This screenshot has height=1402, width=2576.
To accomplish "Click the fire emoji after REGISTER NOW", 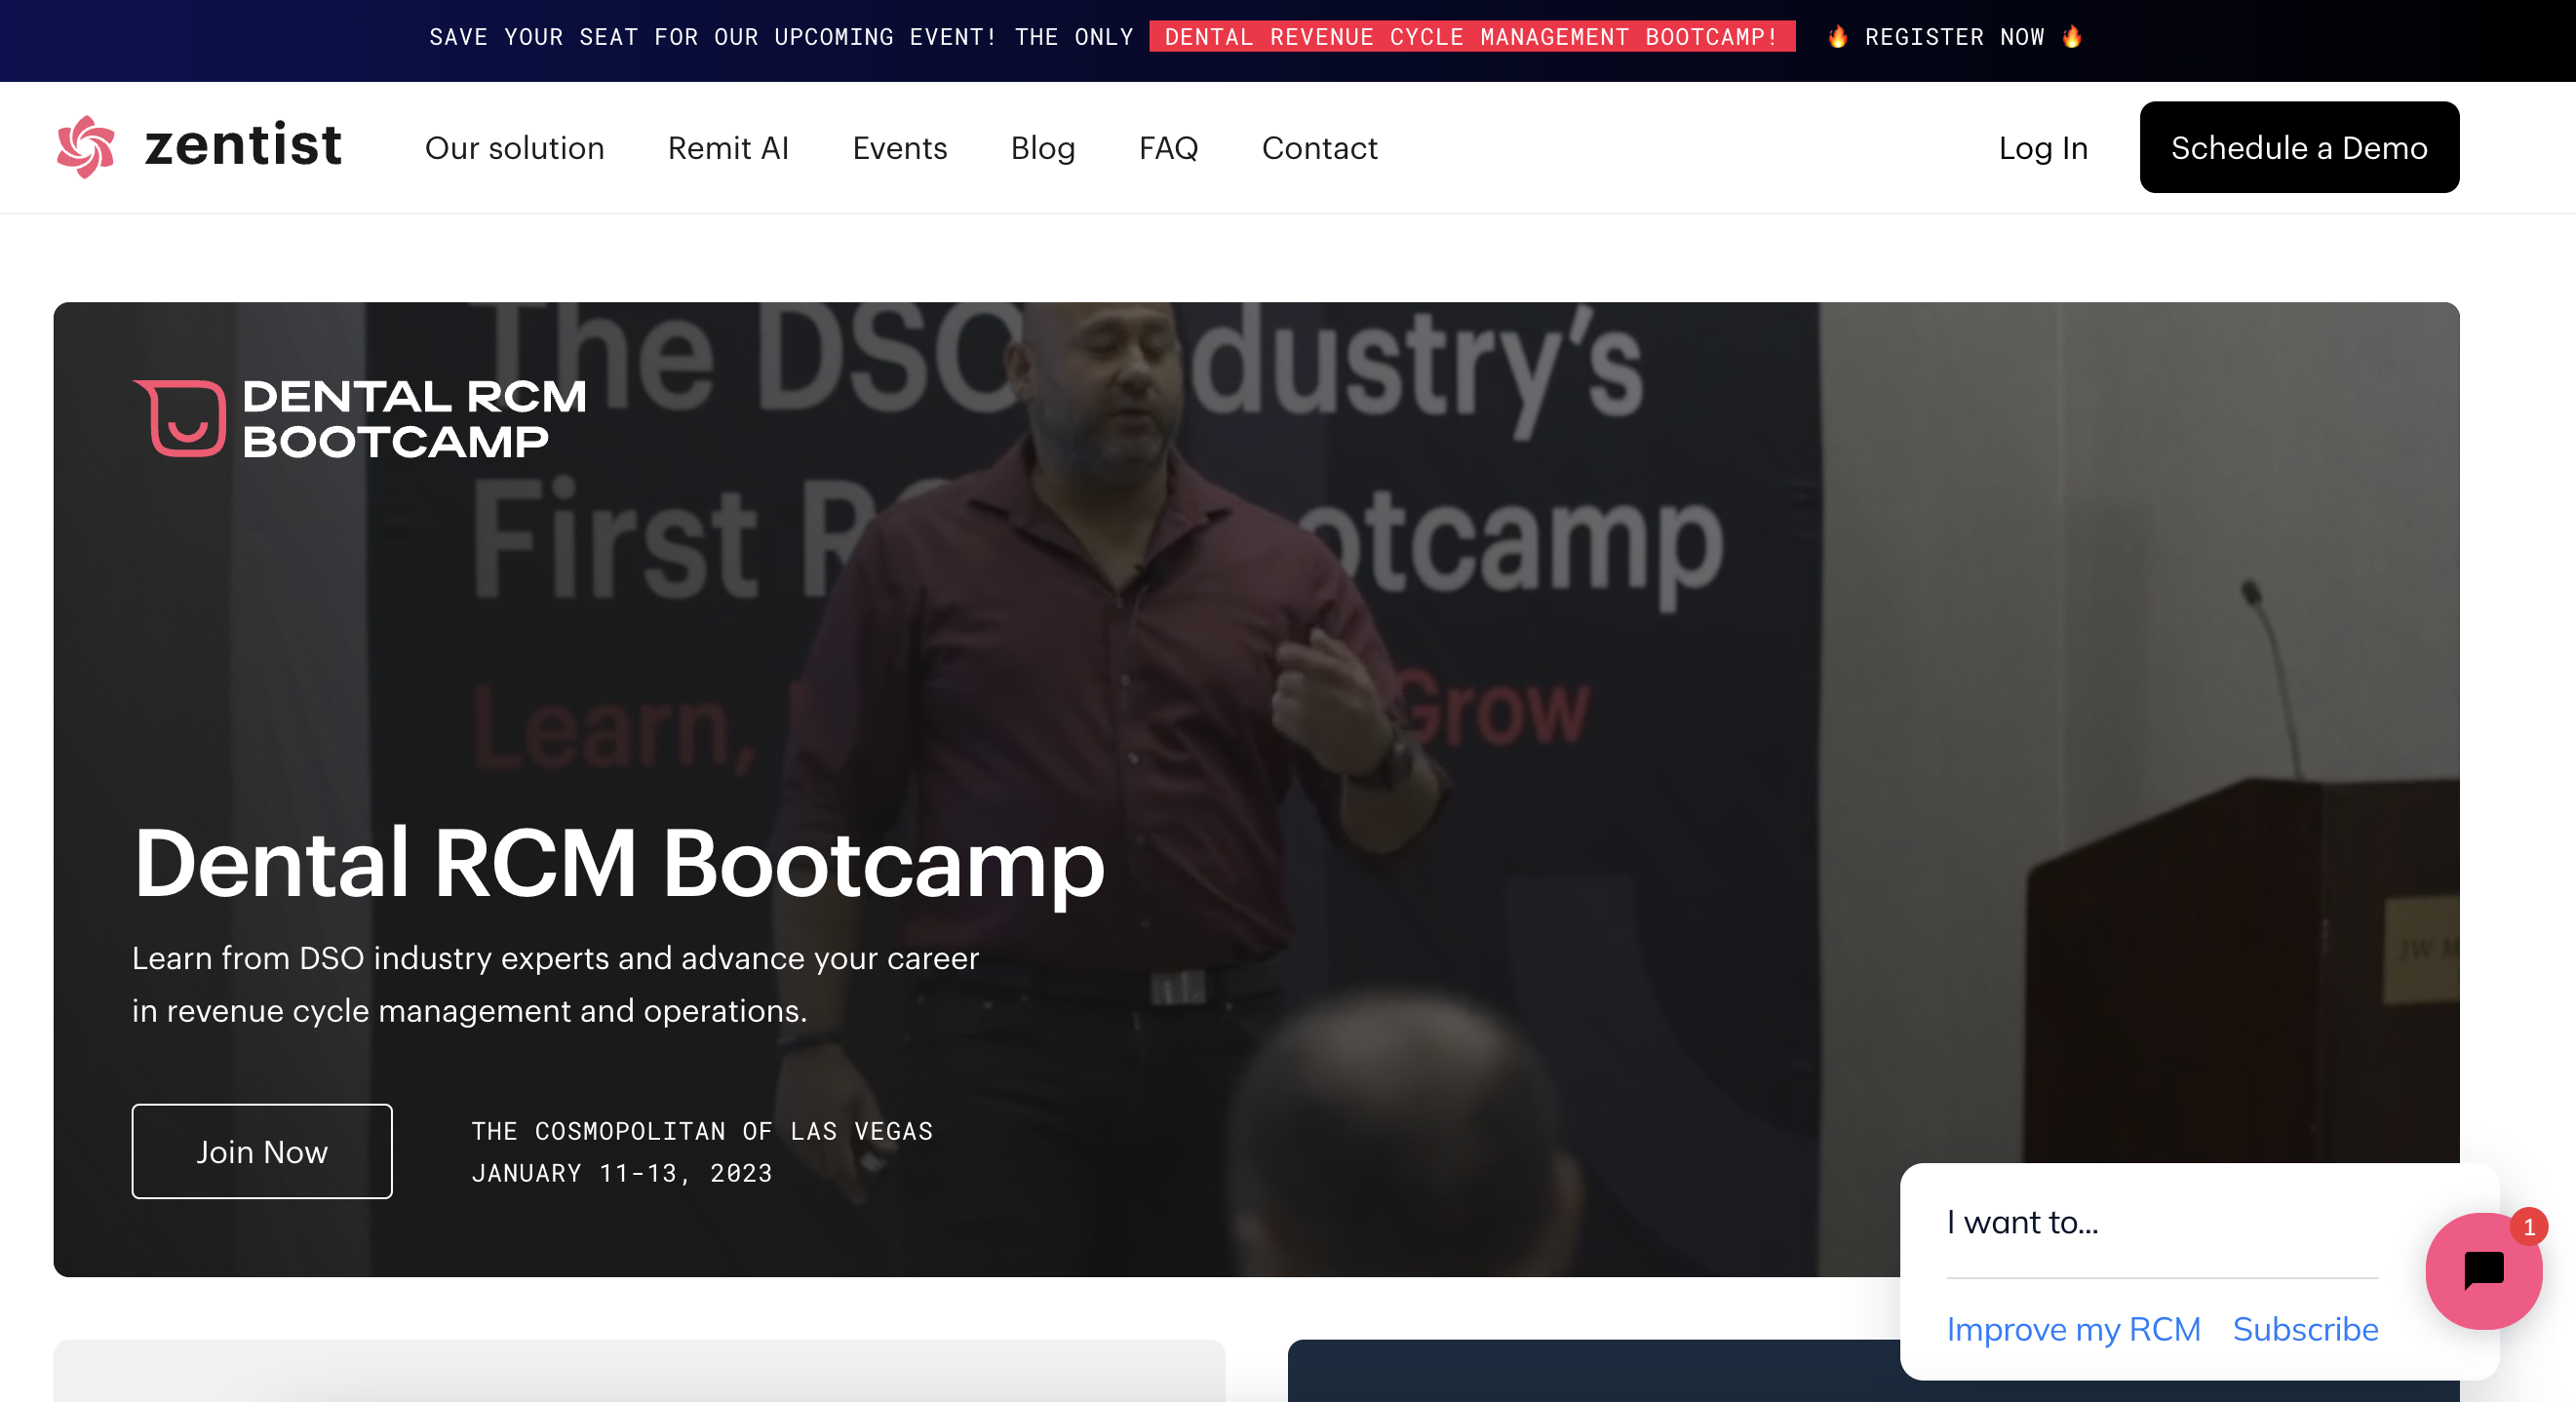I will pos(2072,37).
